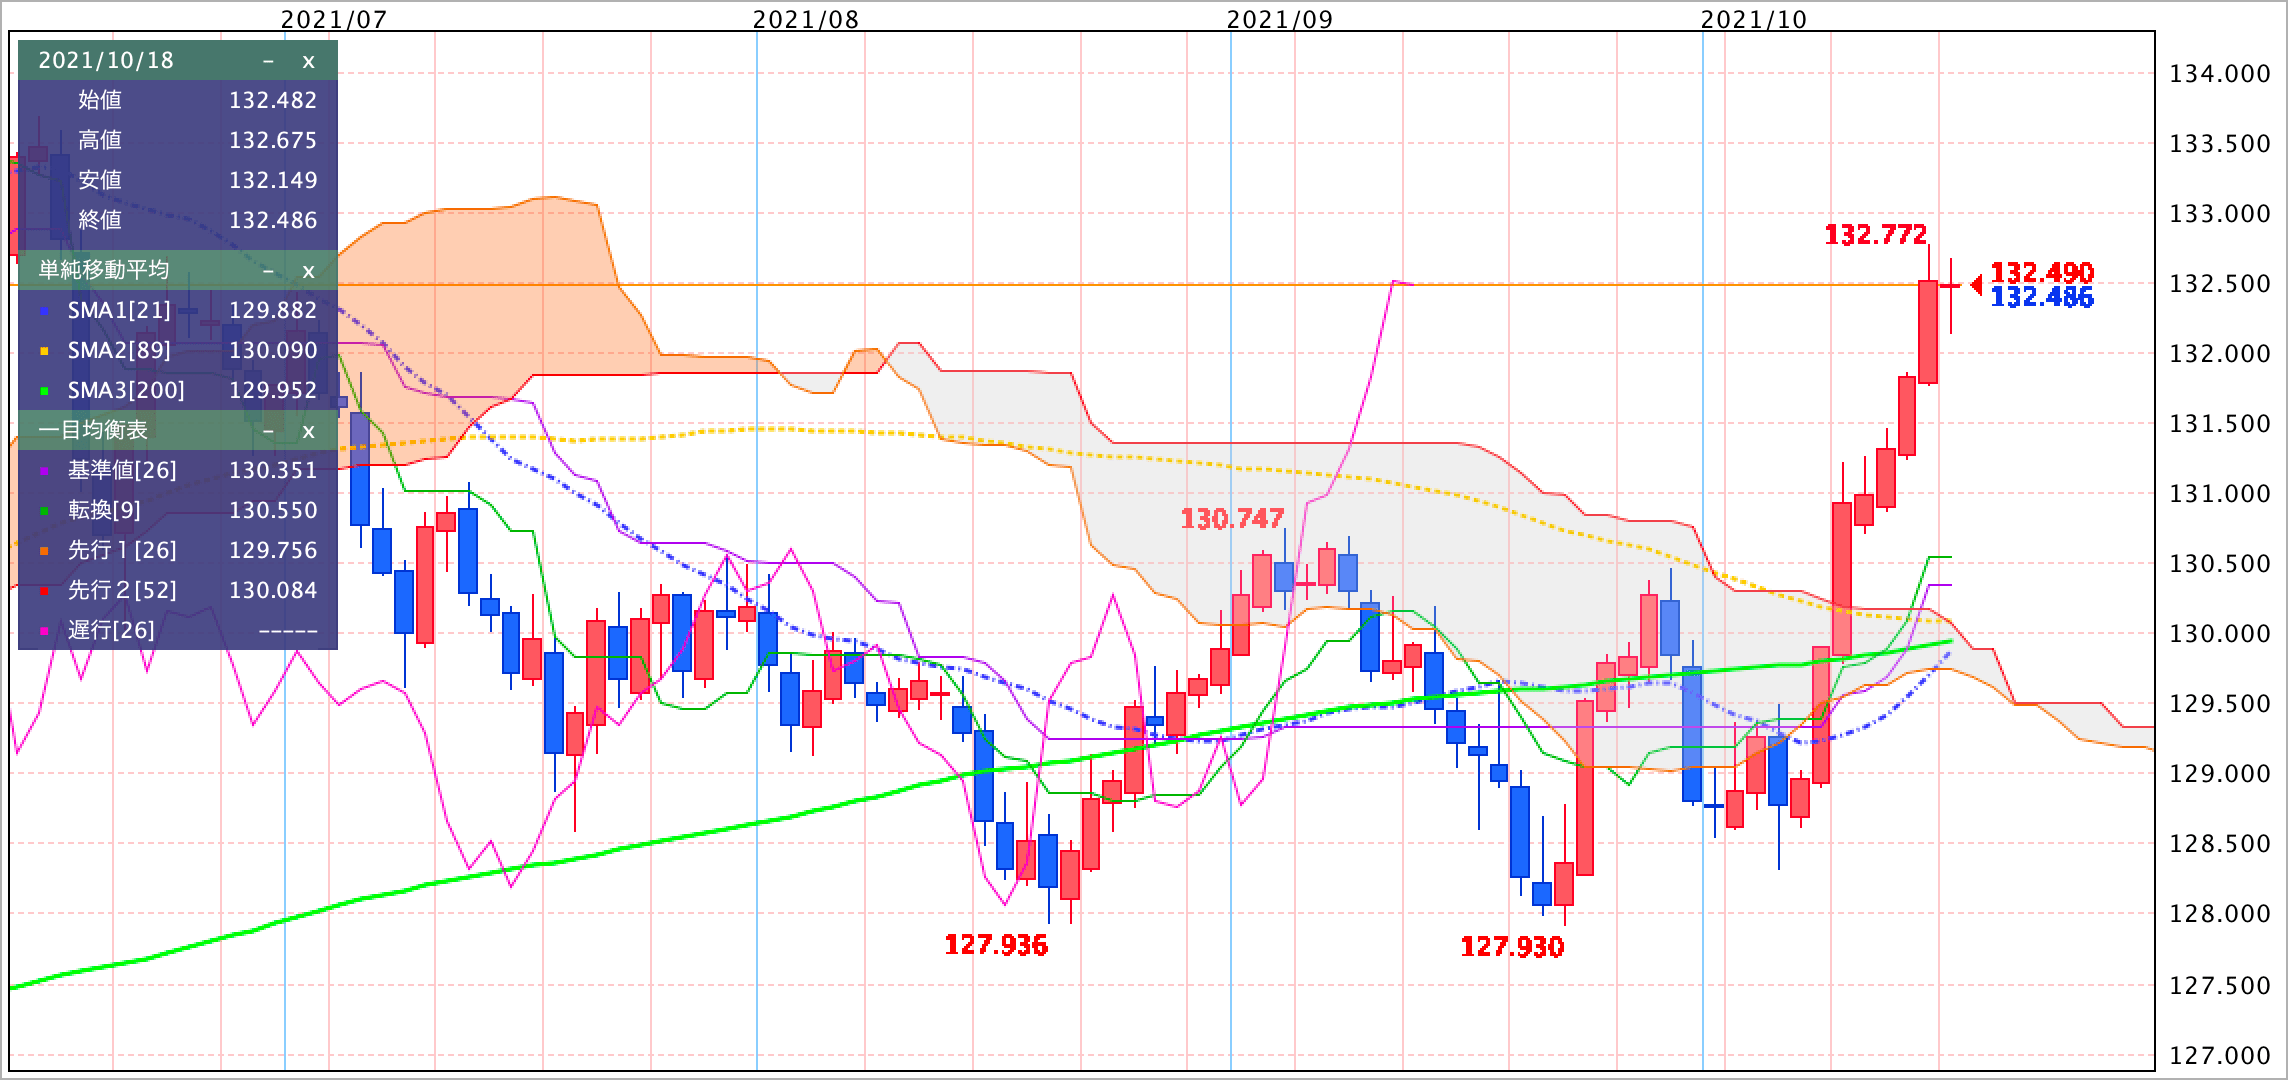
Task: Click the 転換[9] green color marker
Action: tap(43, 512)
